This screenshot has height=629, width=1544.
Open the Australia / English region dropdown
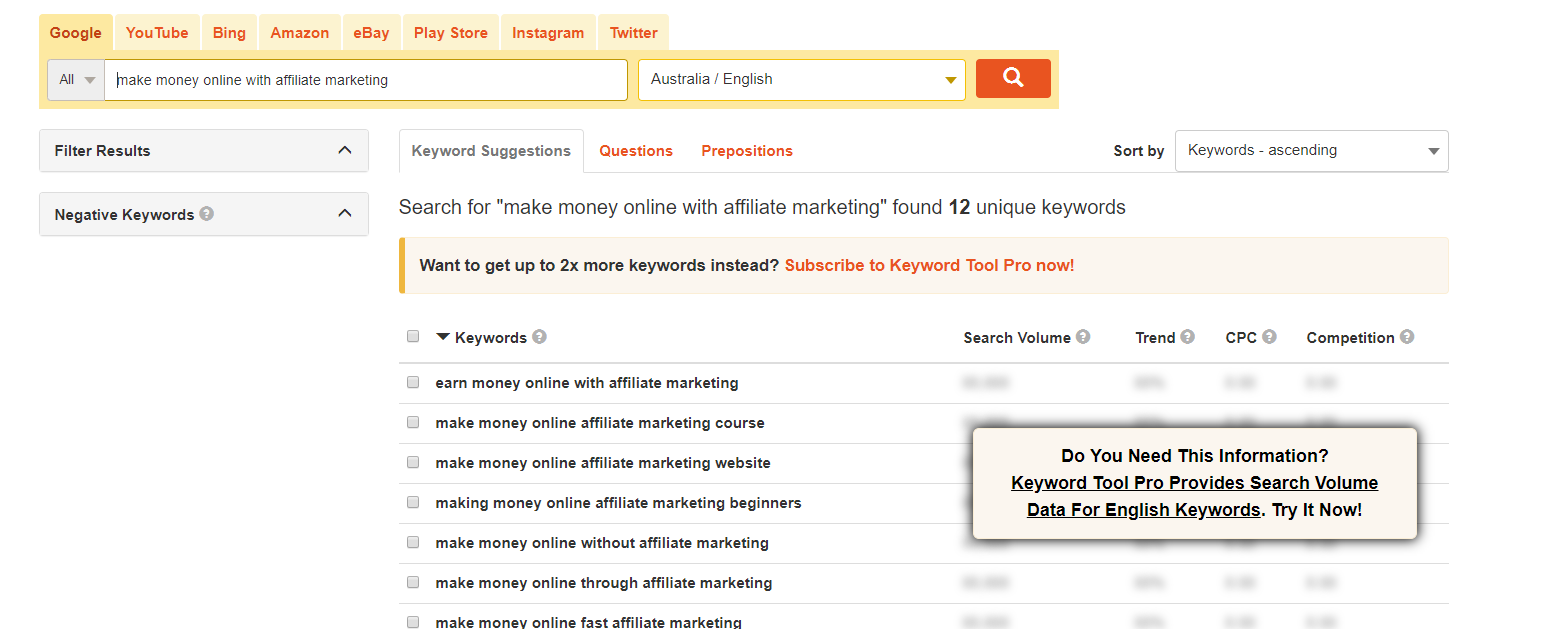tap(802, 80)
